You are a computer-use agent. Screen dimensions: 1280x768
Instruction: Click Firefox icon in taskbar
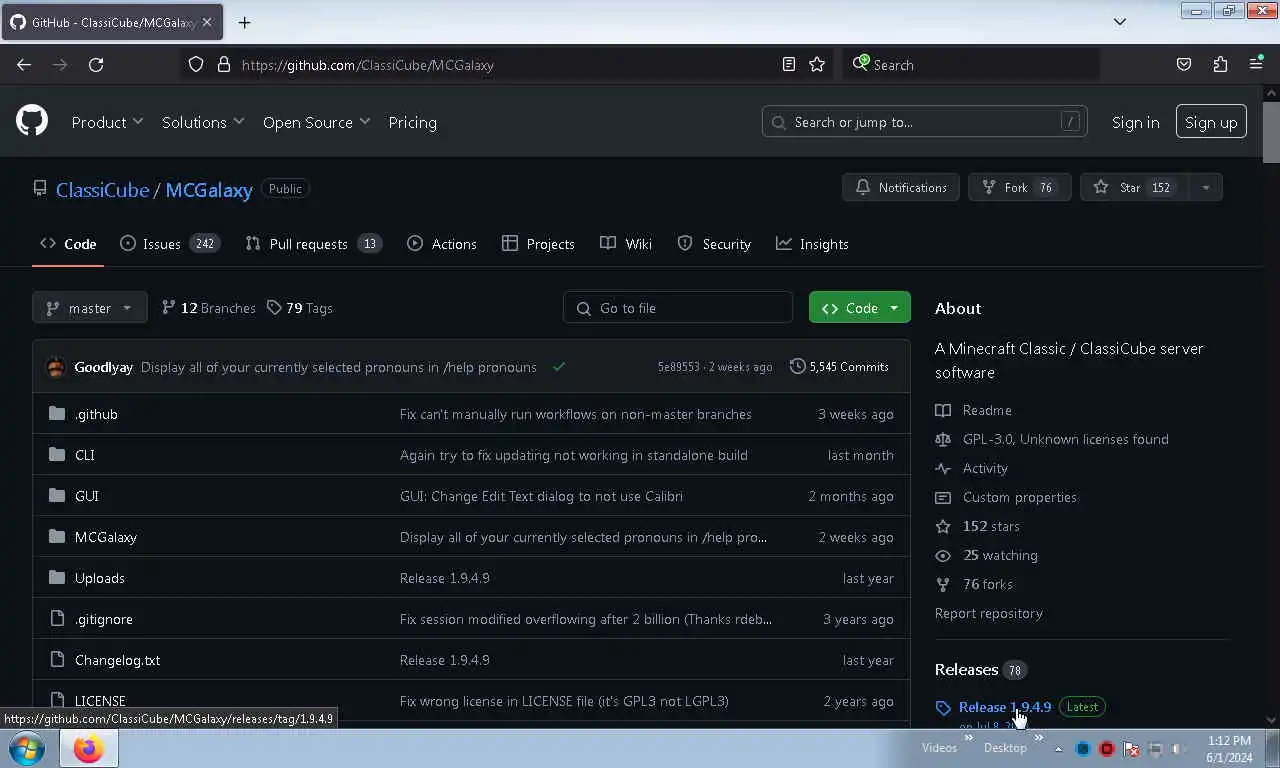(x=88, y=748)
